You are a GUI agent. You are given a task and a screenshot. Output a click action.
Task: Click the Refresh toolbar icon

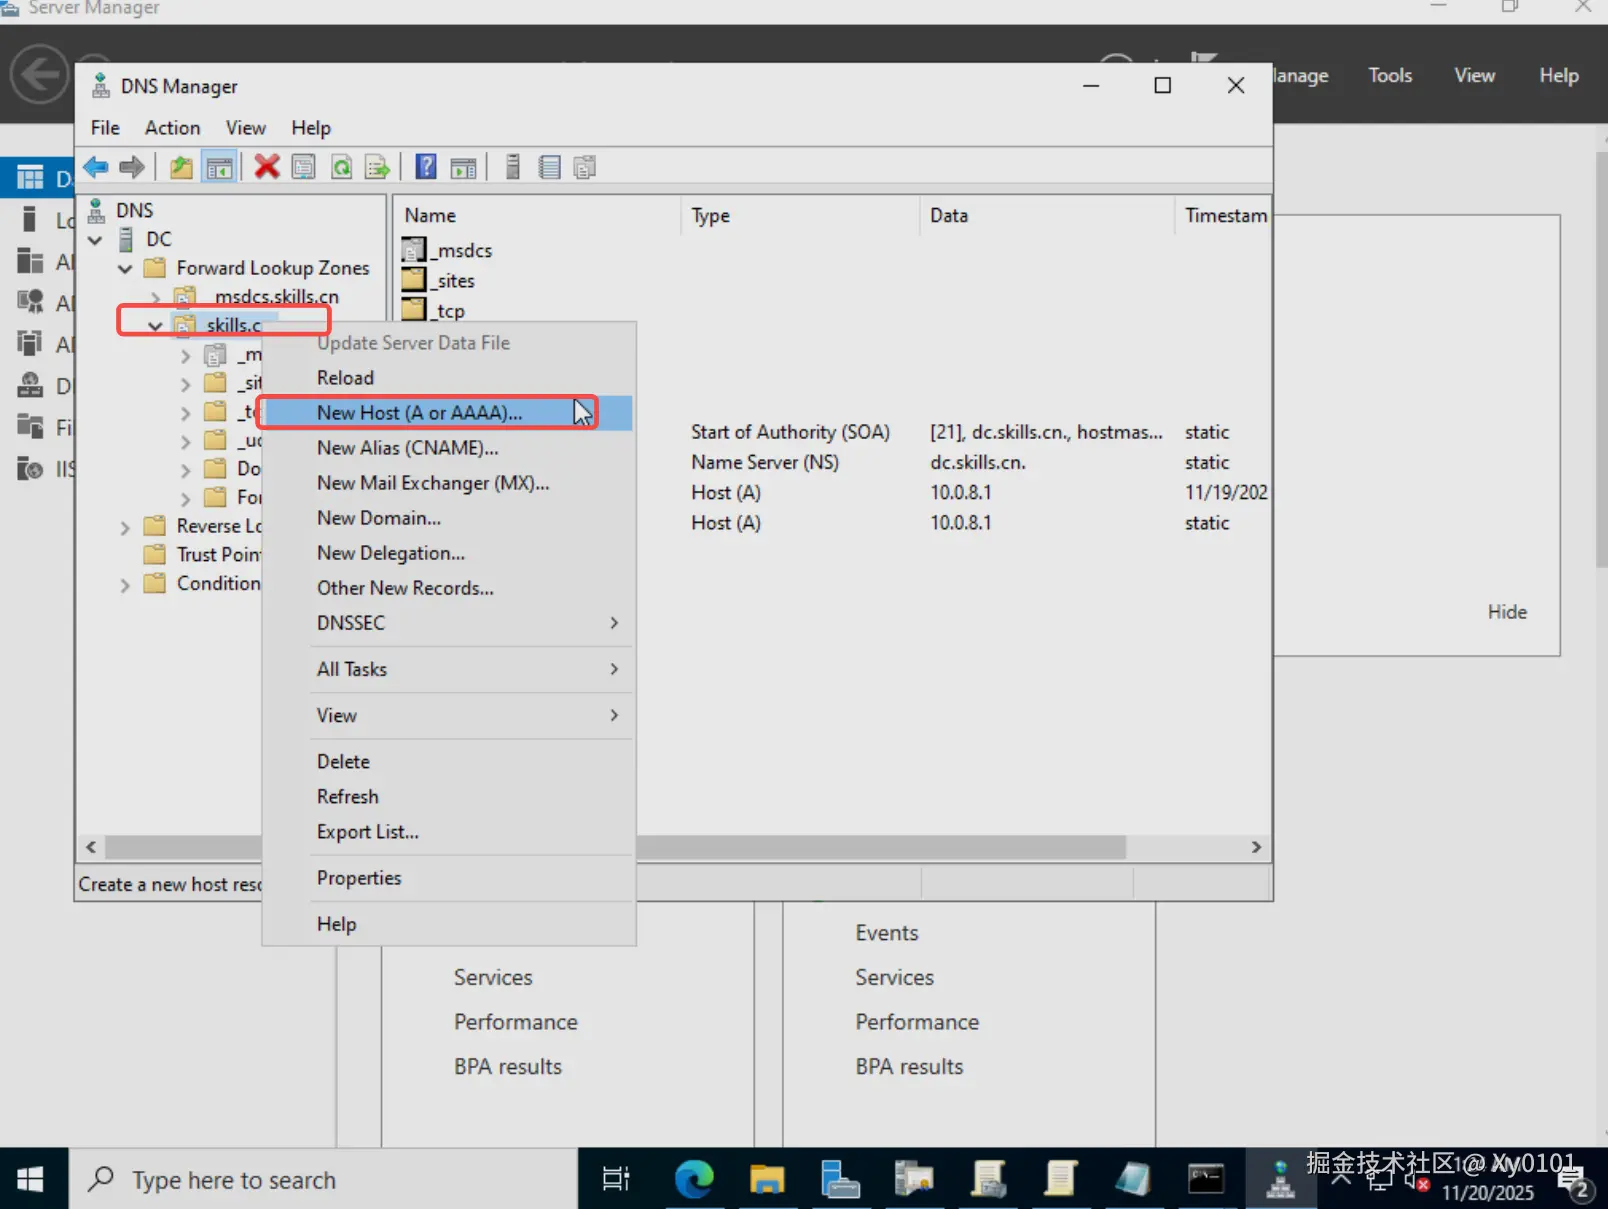pos(341,167)
